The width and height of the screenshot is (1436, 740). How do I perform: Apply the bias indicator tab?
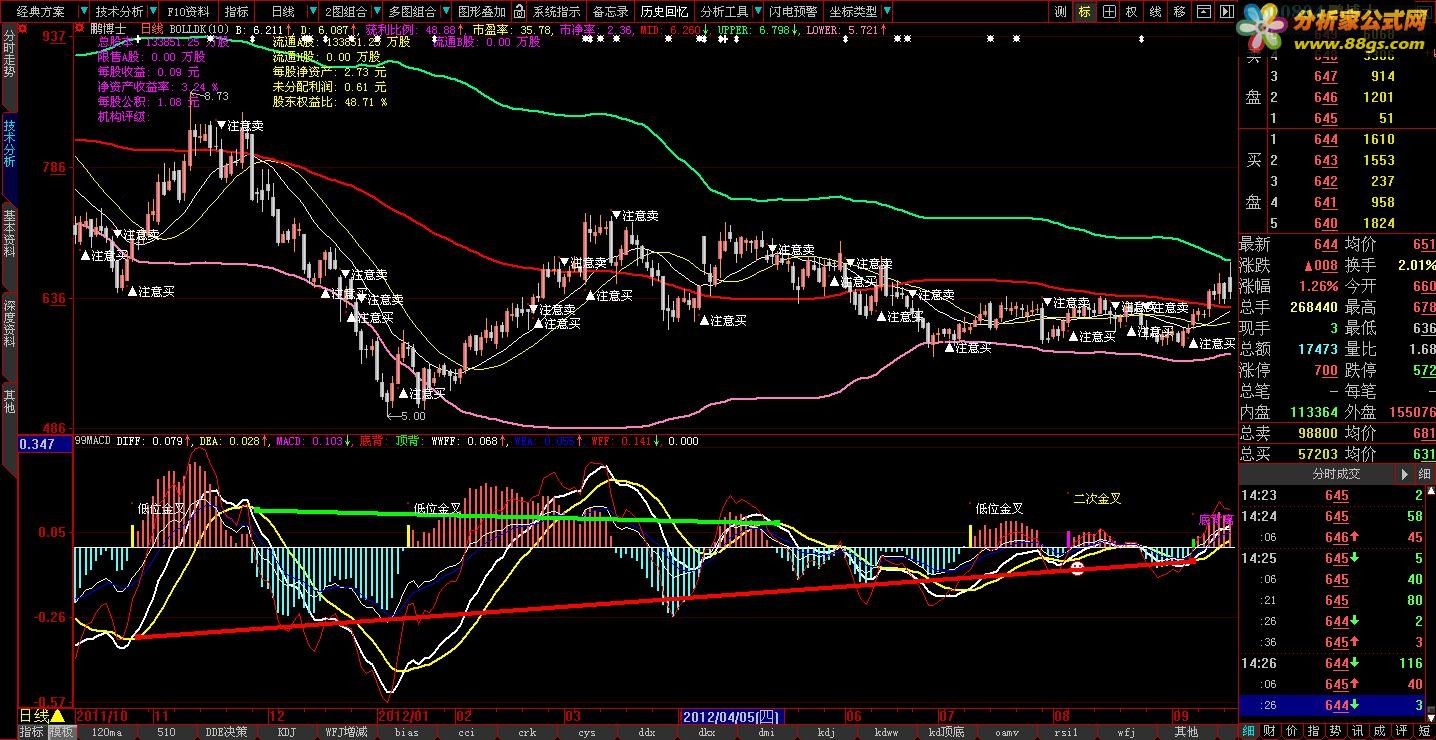[x=406, y=732]
